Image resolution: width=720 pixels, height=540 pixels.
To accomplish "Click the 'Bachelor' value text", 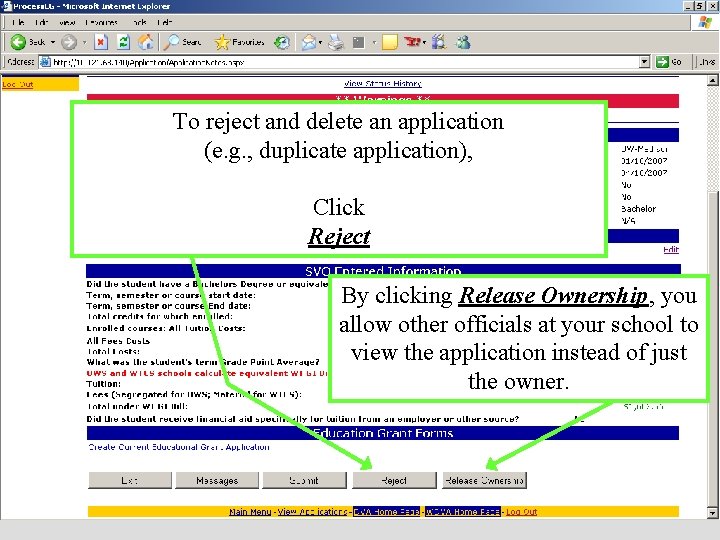I will (x=638, y=209).
